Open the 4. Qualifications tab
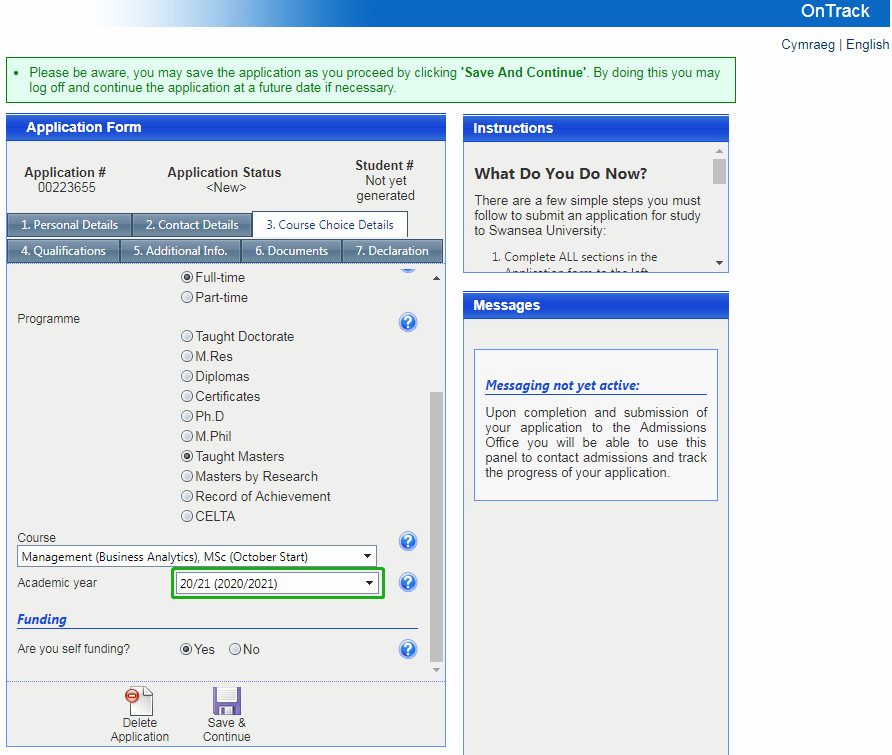This screenshot has height=755, width=892. (63, 251)
